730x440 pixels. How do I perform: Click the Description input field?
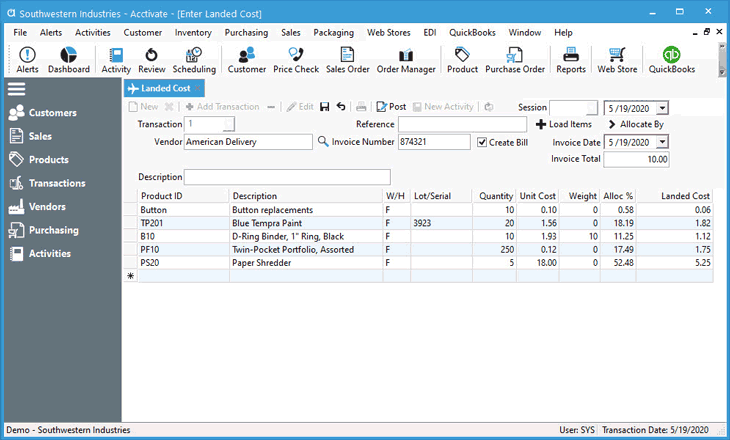[287, 177]
